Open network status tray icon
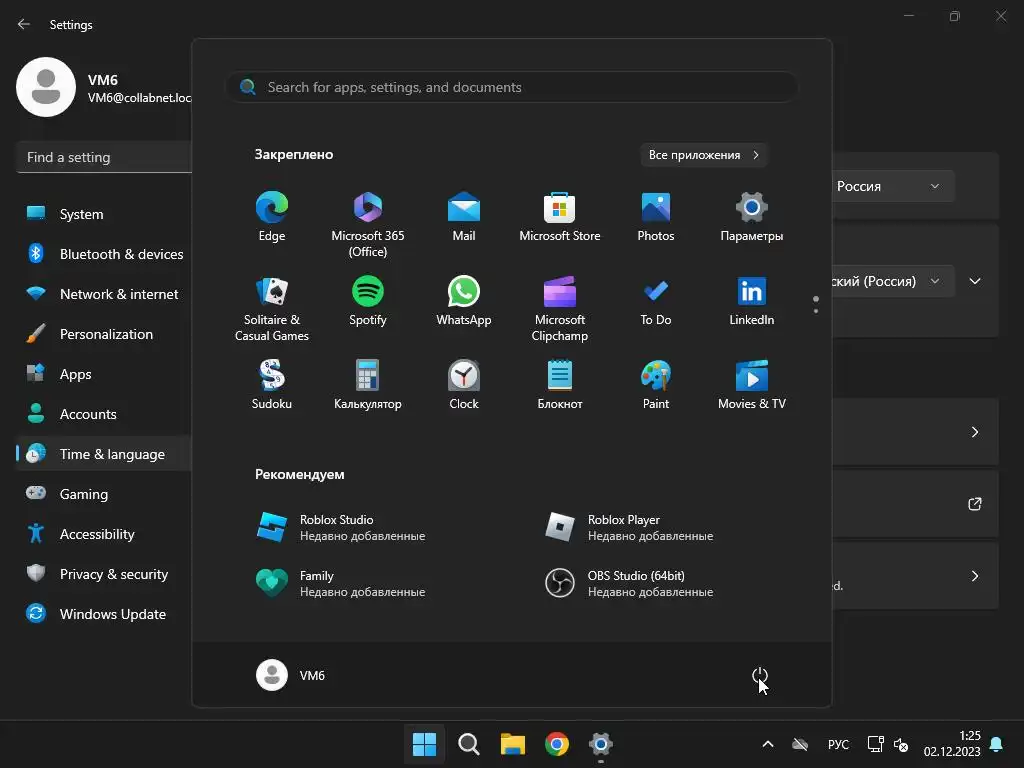 pyautogui.click(x=875, y=744)
